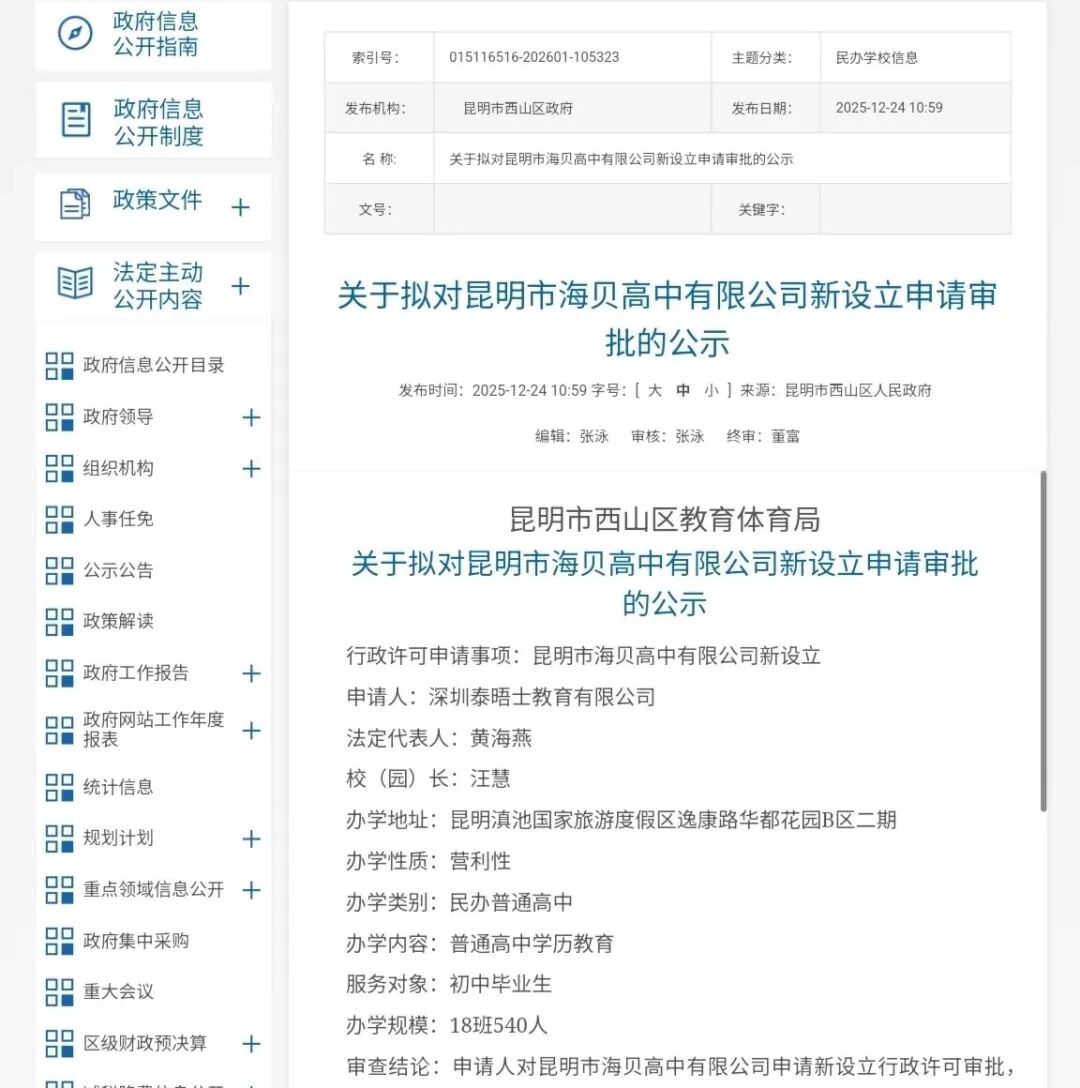Expand 政府工作报告 with the plus icon
The height and width of the screenshot is (1088, 1080).
click(x=251, y=674)
